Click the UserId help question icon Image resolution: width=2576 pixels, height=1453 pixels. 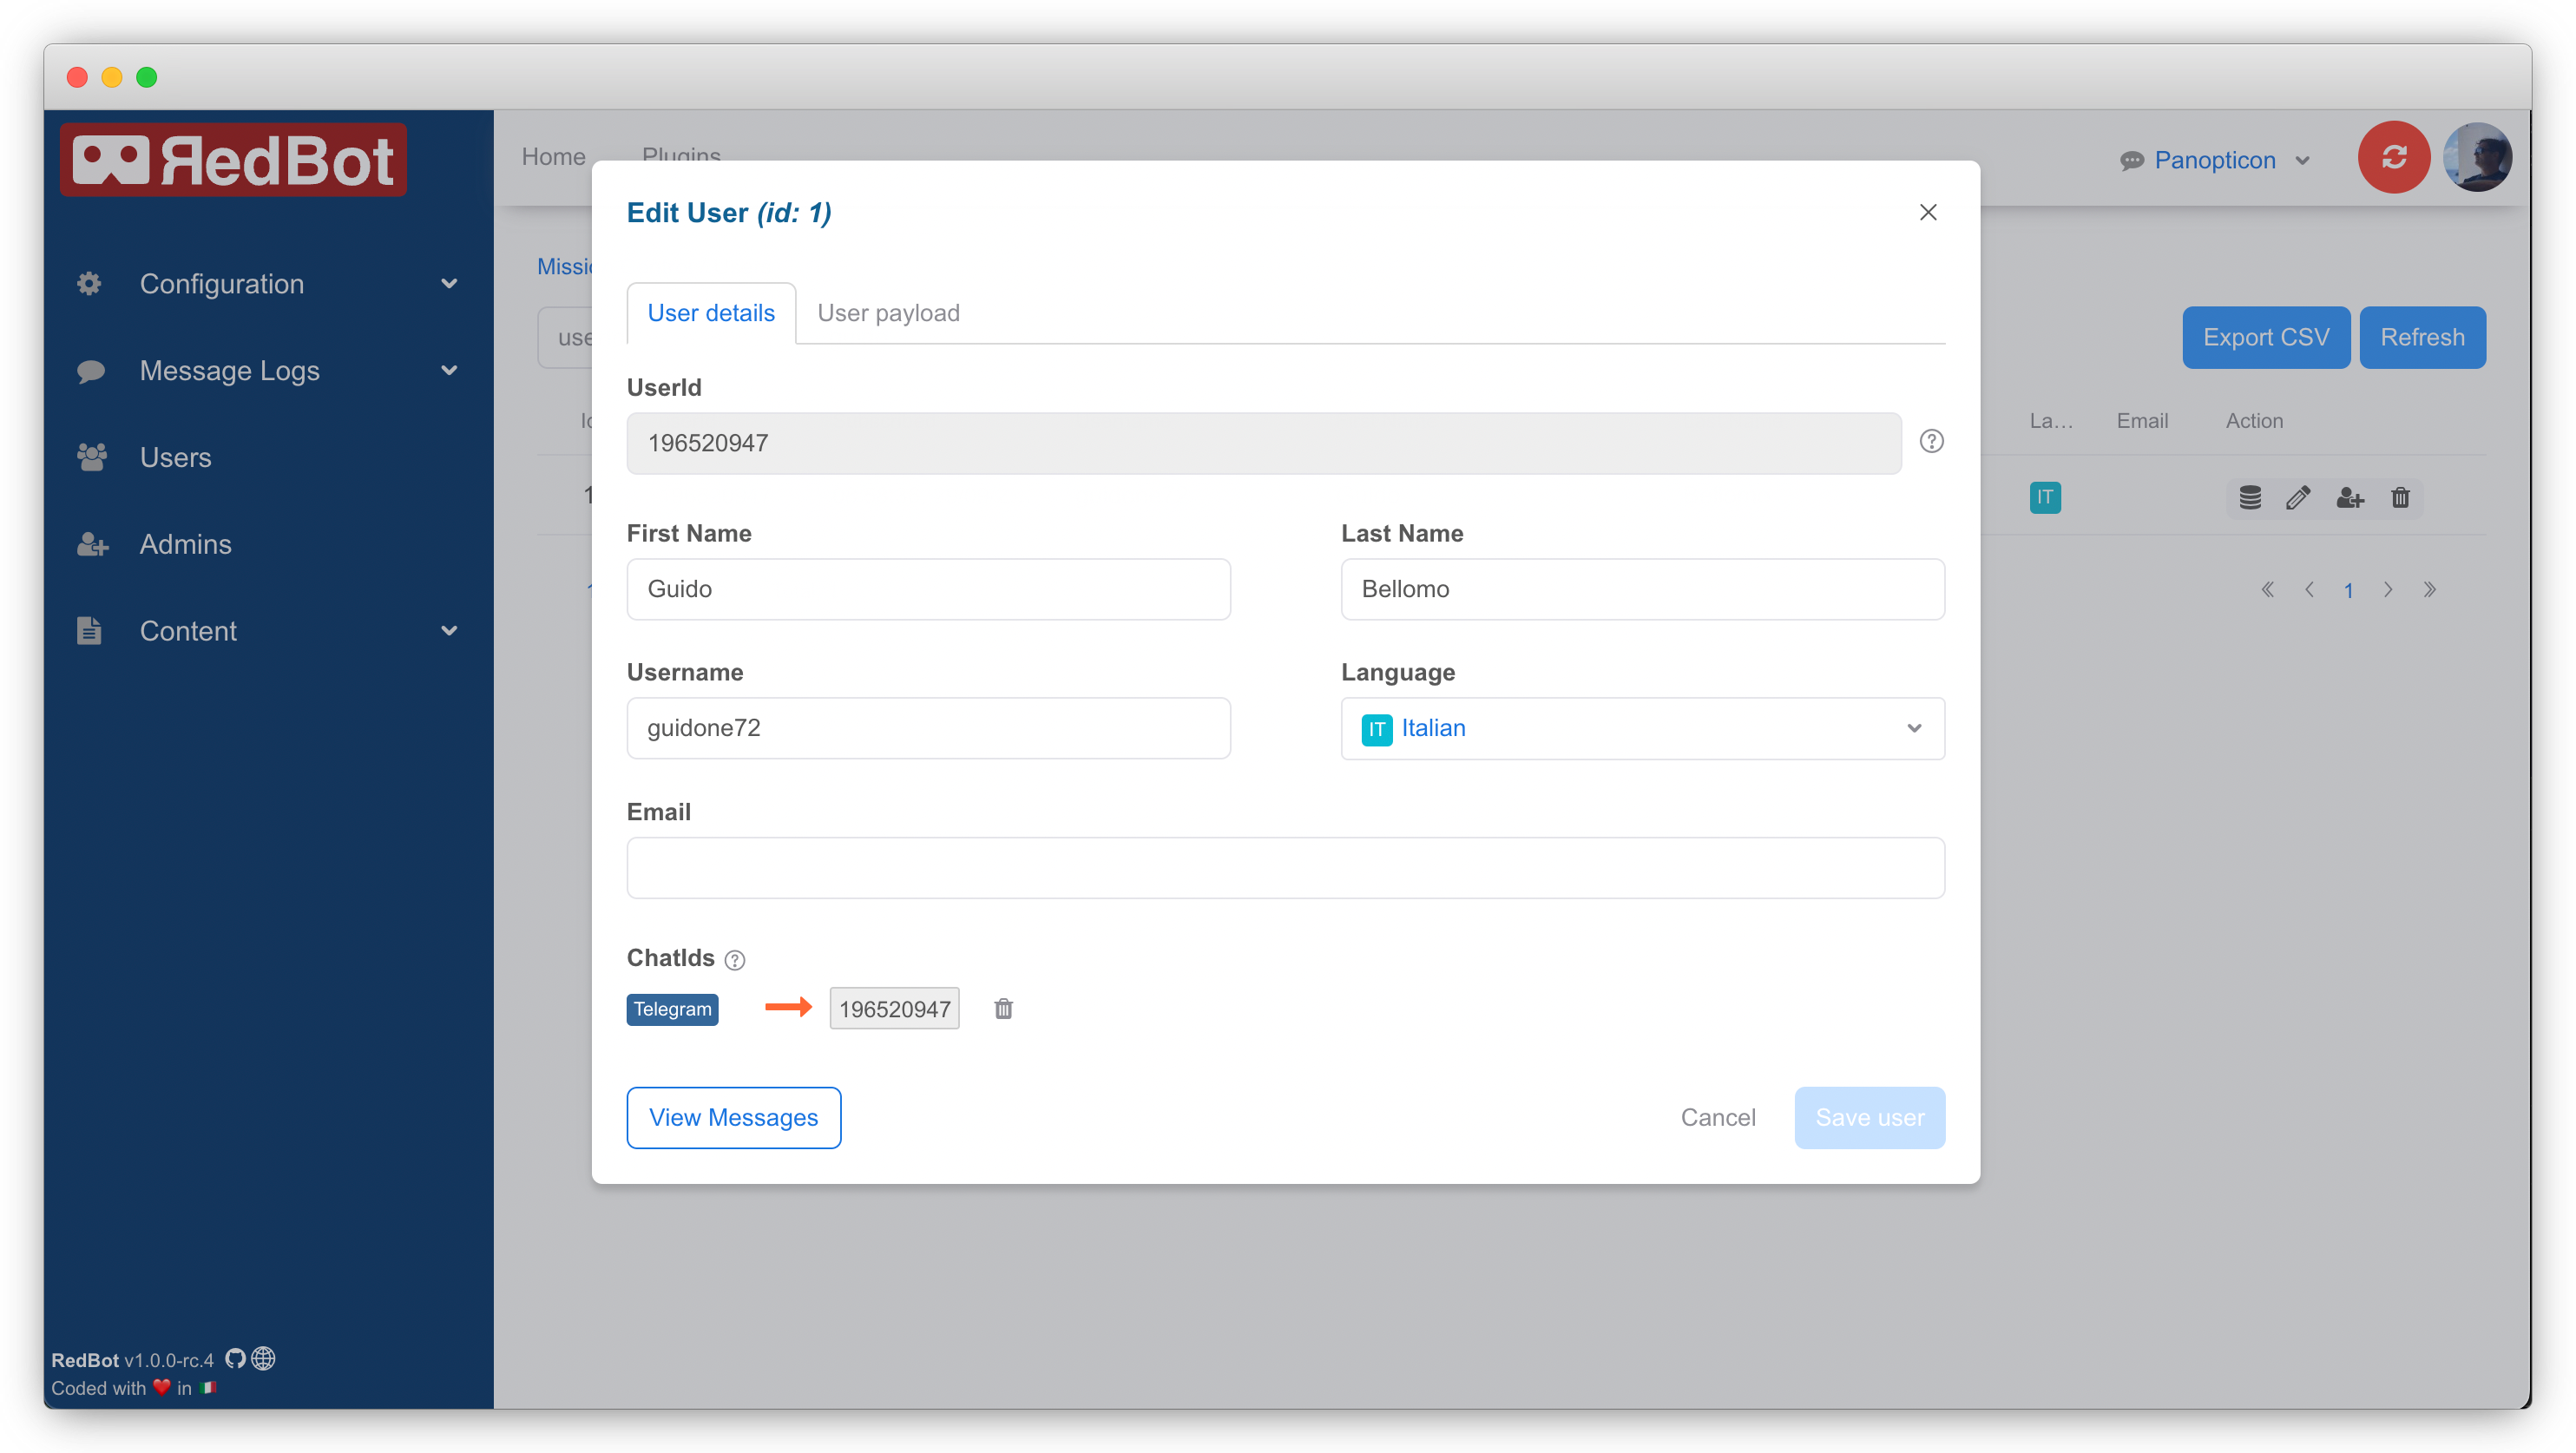click(x=1931, y=441)
